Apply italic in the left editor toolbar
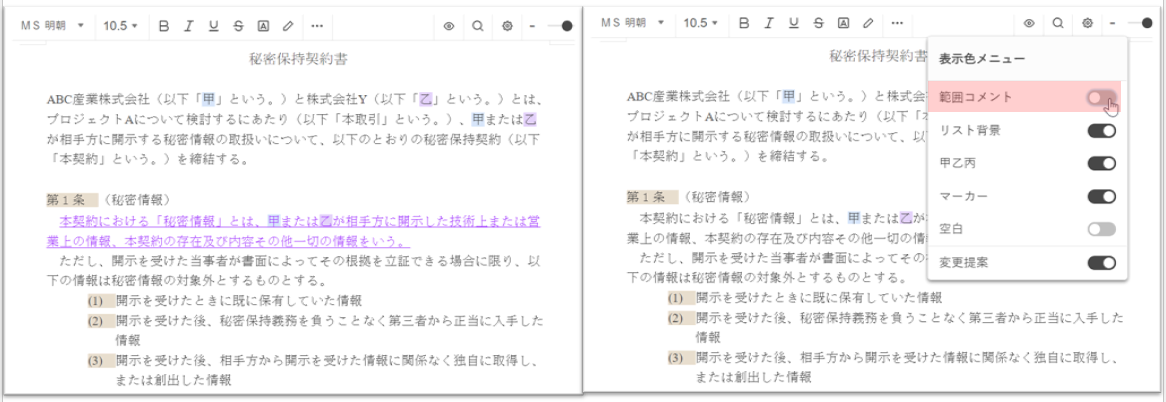This screenshot has height=402, width=1166. pos(188,25)
